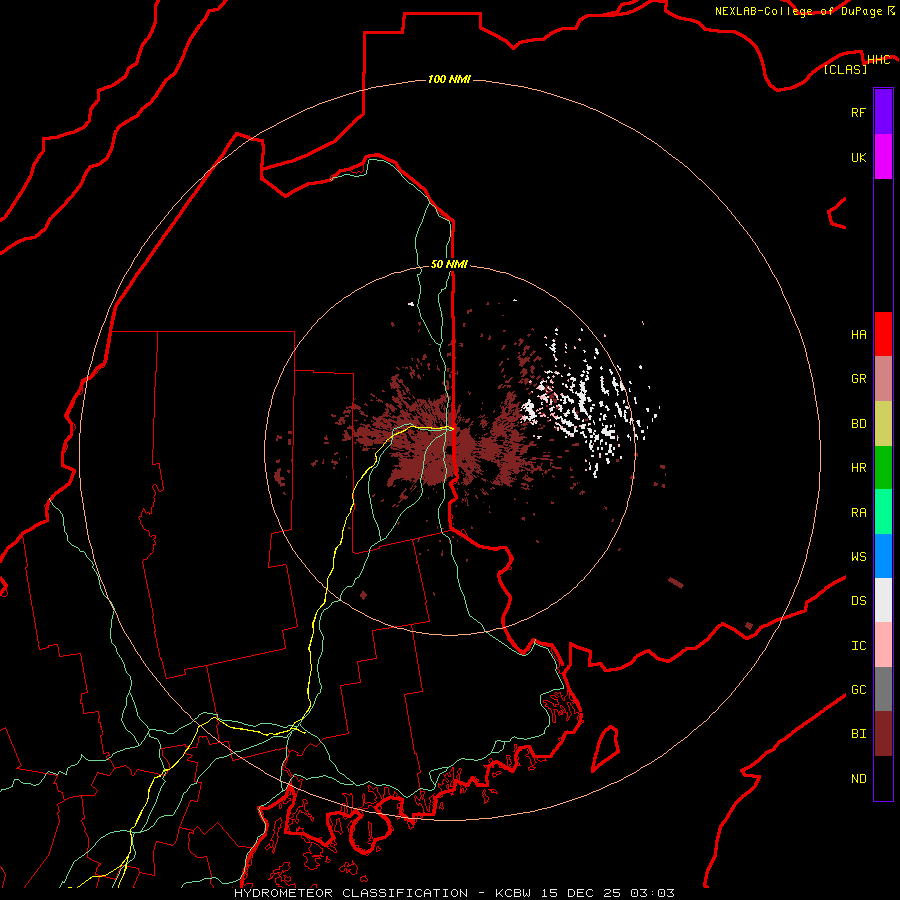
Task: Click the BI brown legend swatch
Action: (883, 734)
